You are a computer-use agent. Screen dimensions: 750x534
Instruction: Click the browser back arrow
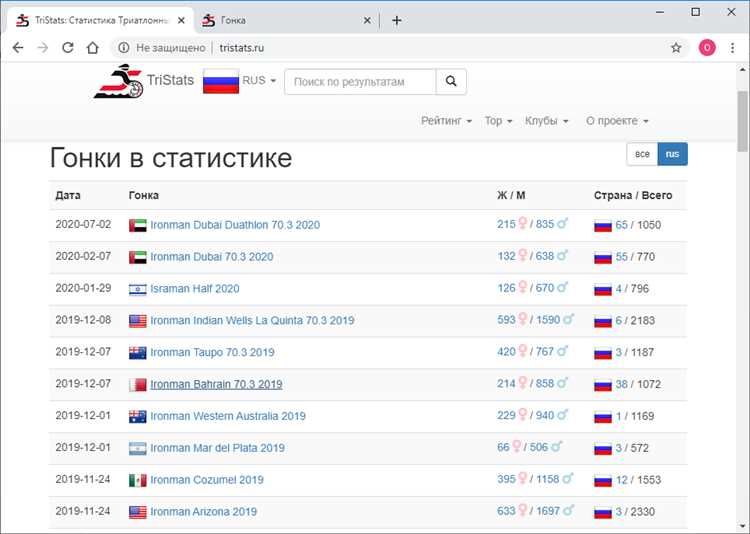tap(18, 48)
